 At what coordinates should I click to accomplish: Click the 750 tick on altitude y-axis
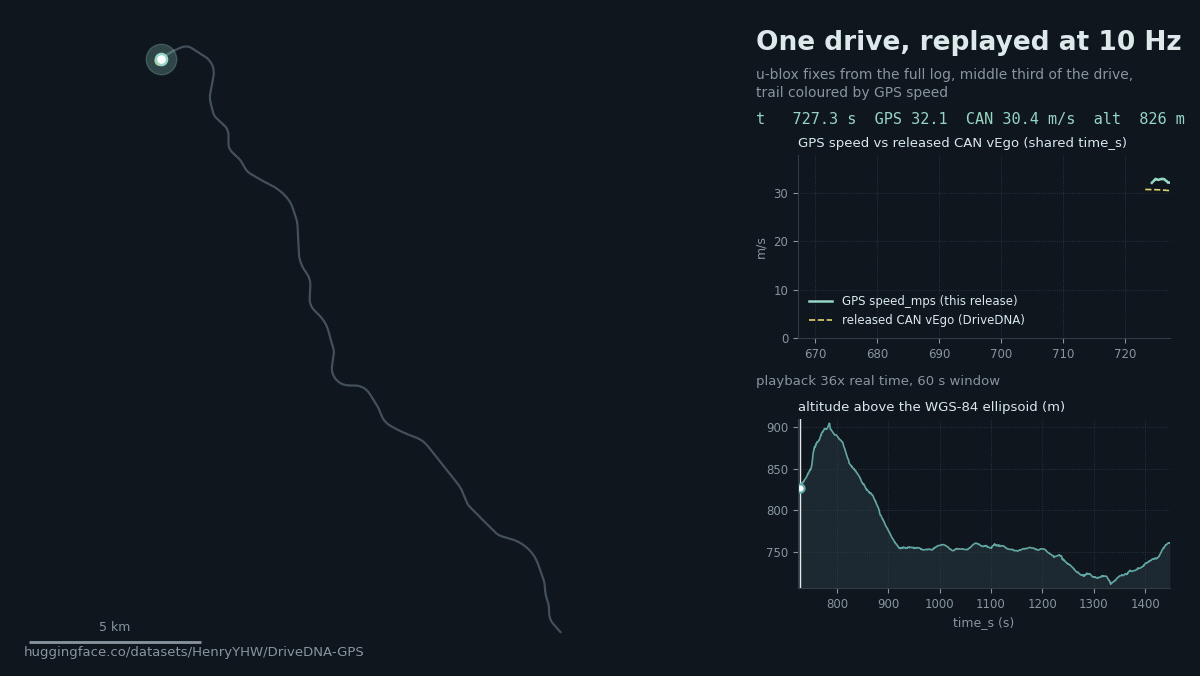point(777,552)
